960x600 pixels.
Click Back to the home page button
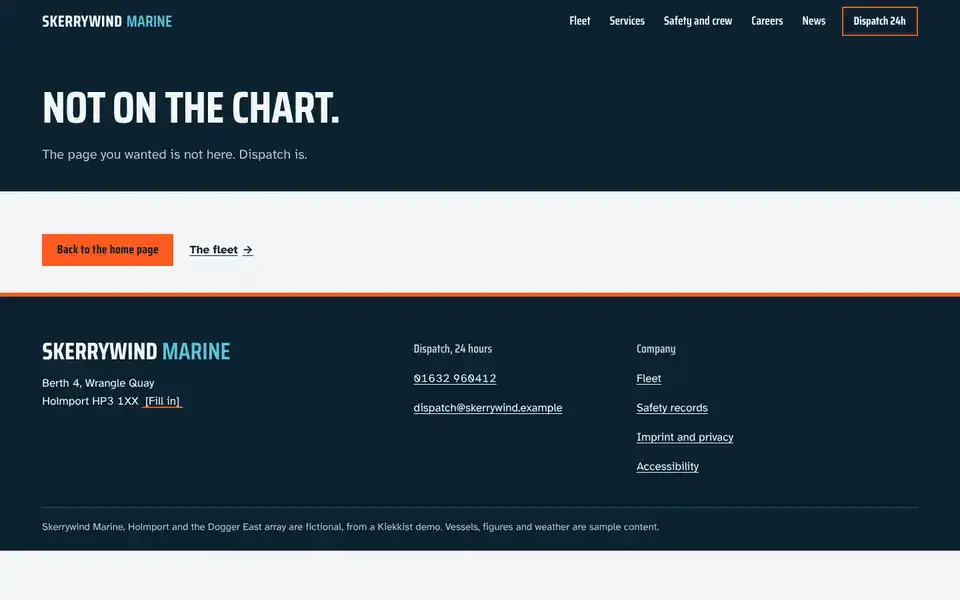pyautogui.click(x=107, y=250)
